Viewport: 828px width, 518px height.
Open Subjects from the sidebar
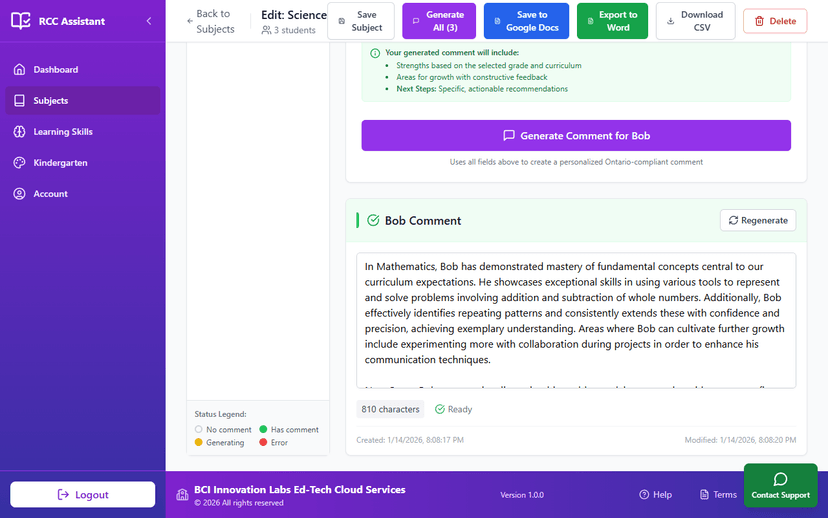82,100
